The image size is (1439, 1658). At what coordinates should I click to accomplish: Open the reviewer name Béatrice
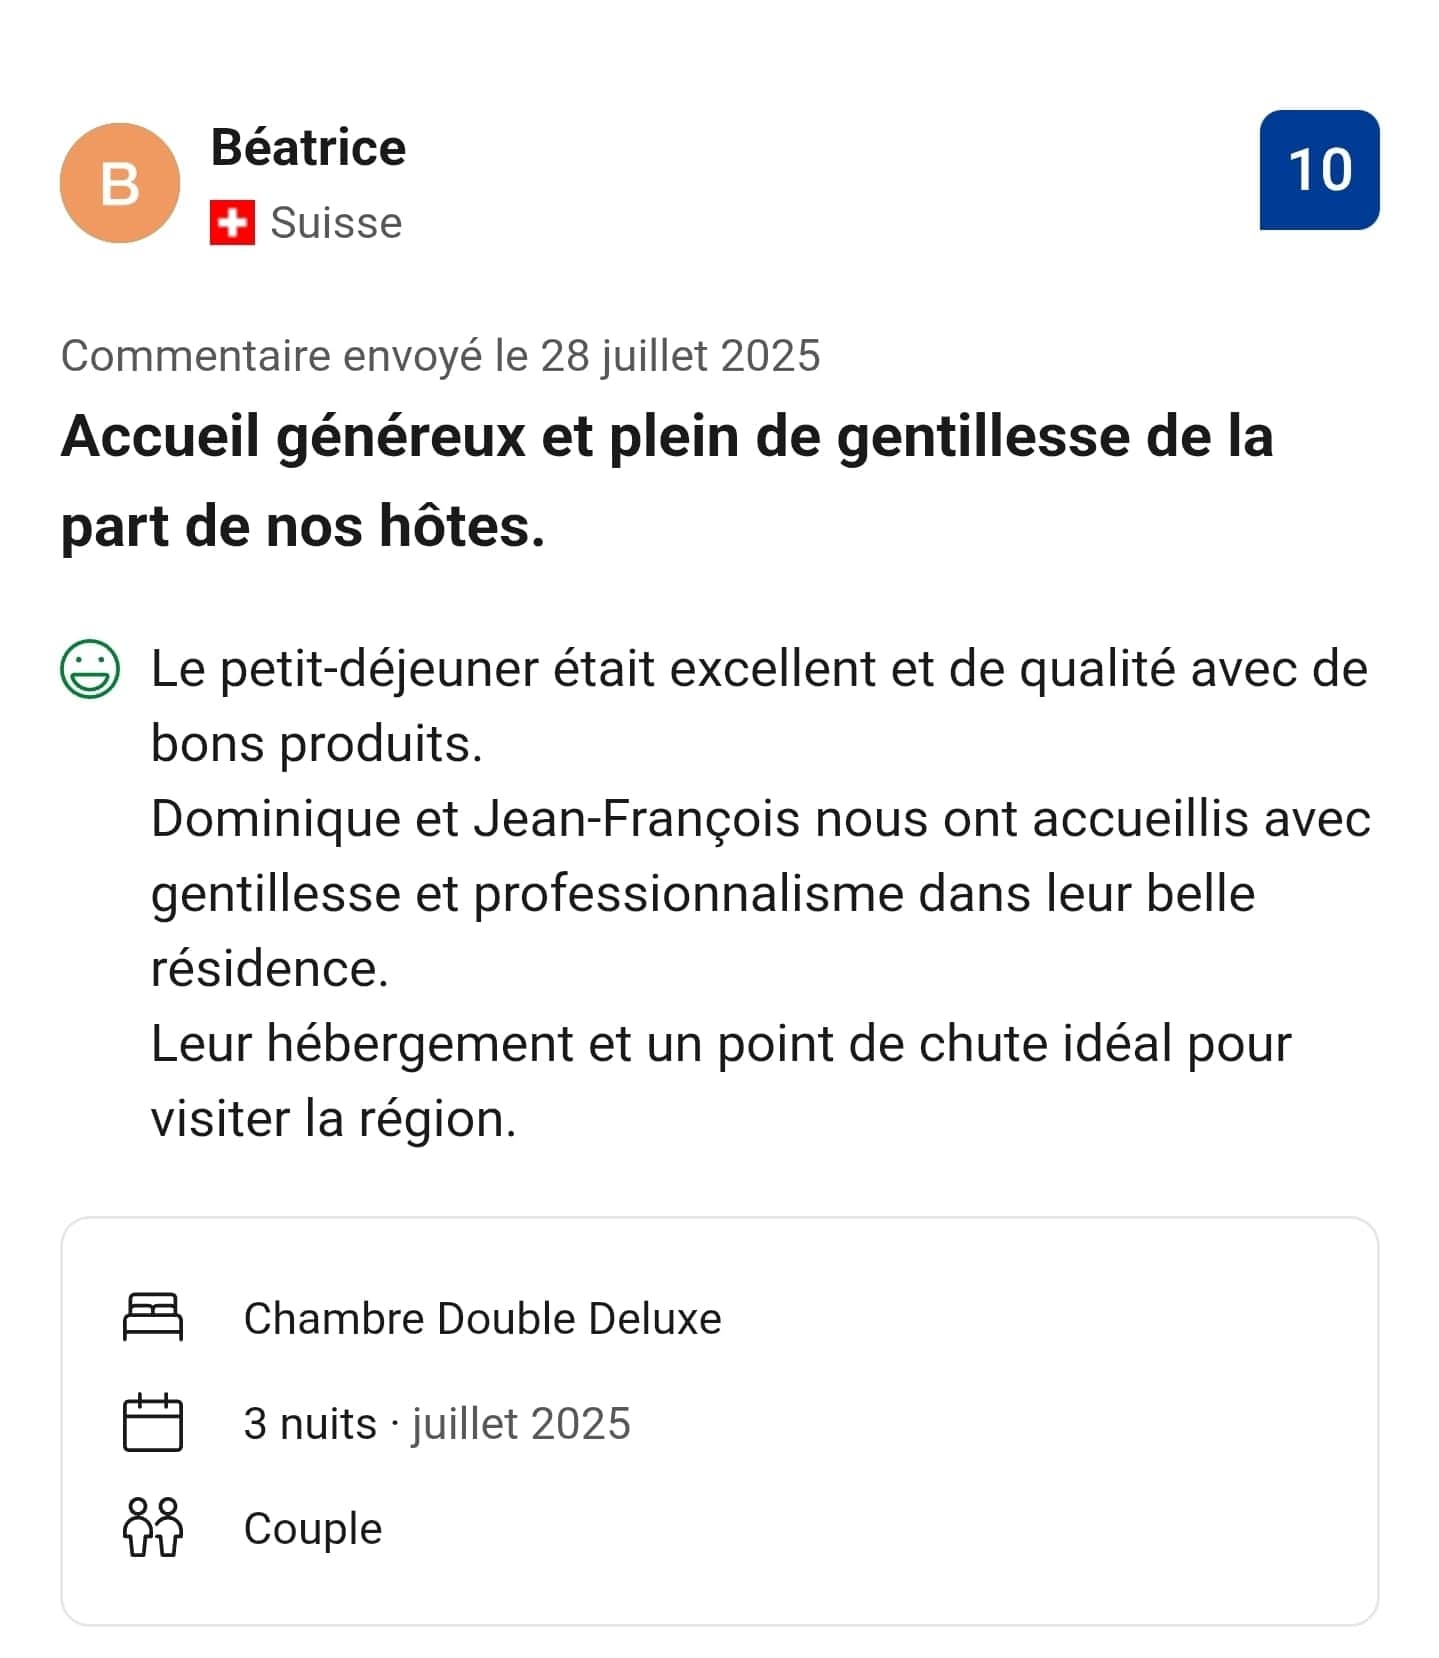(308, 148)
